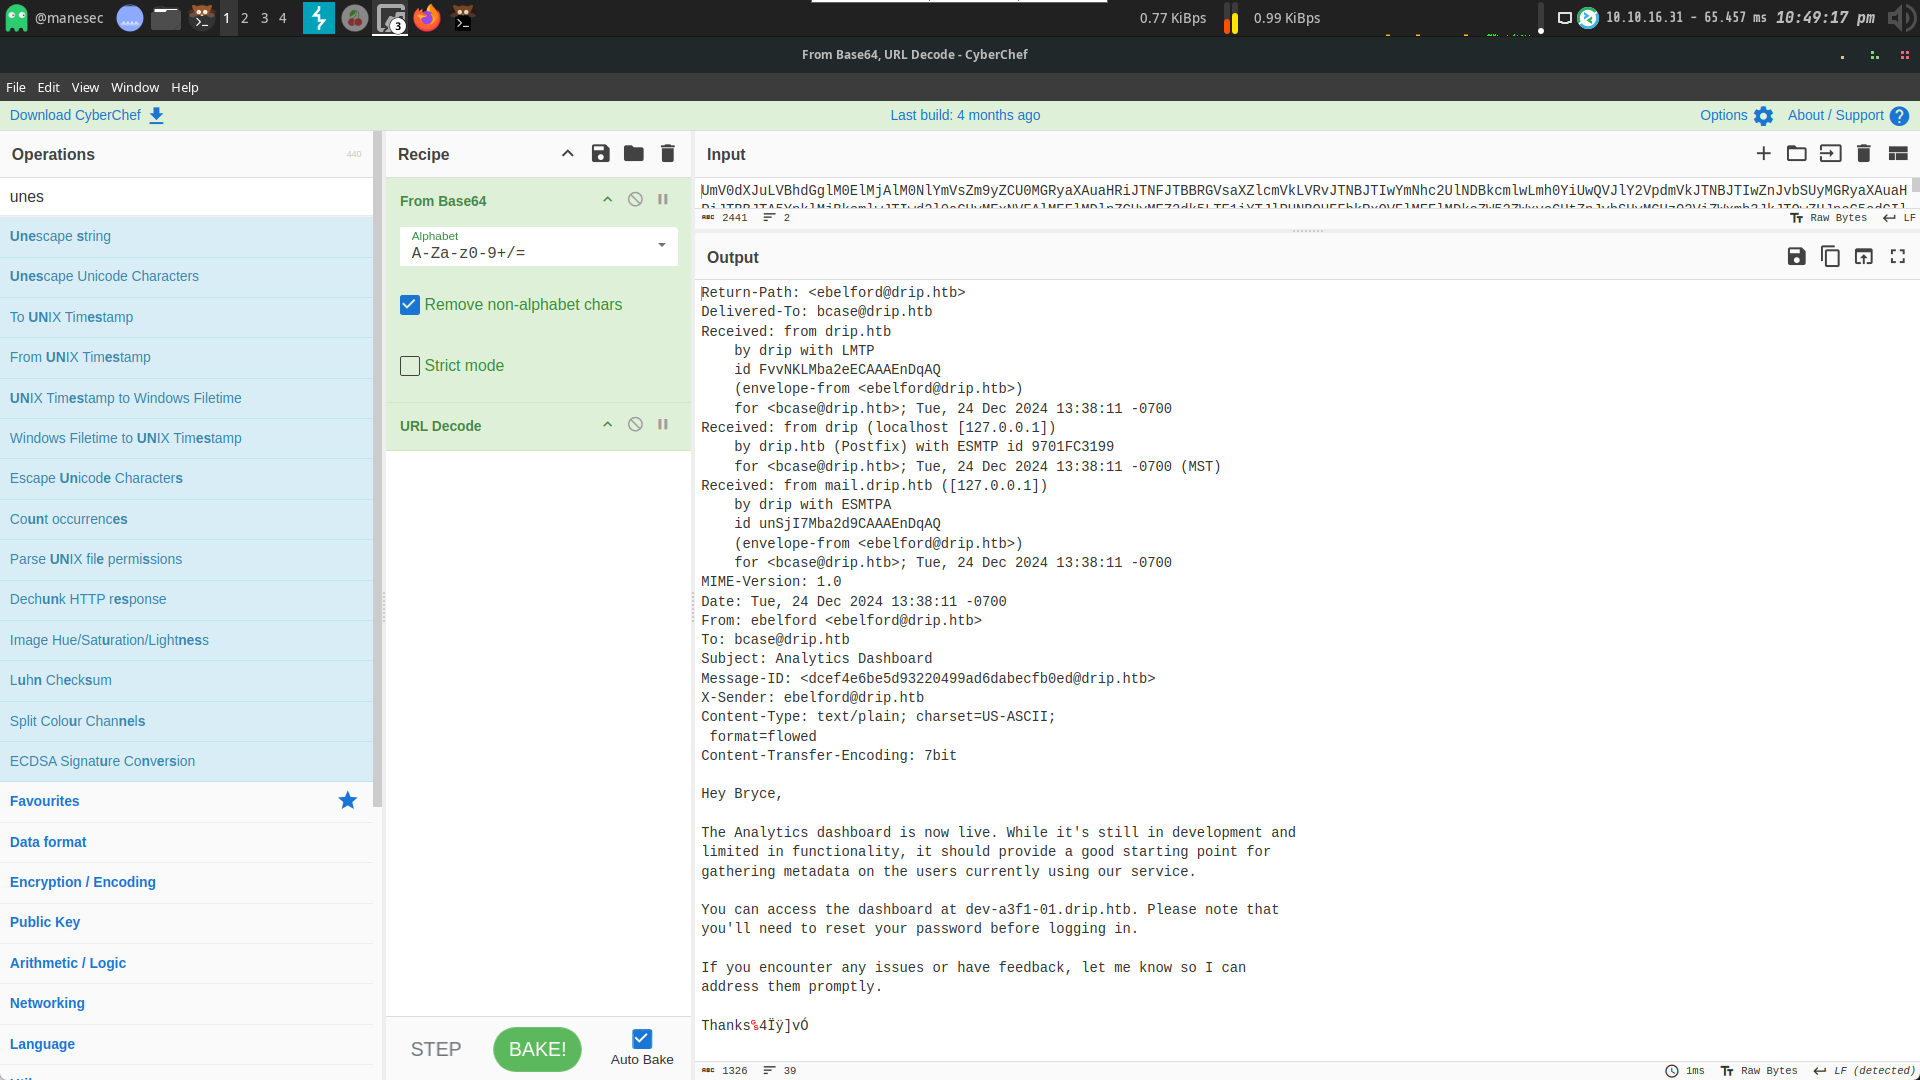Open the Help menu
The width and height of the screenshot is (1920, 1080).
[184, 87]
